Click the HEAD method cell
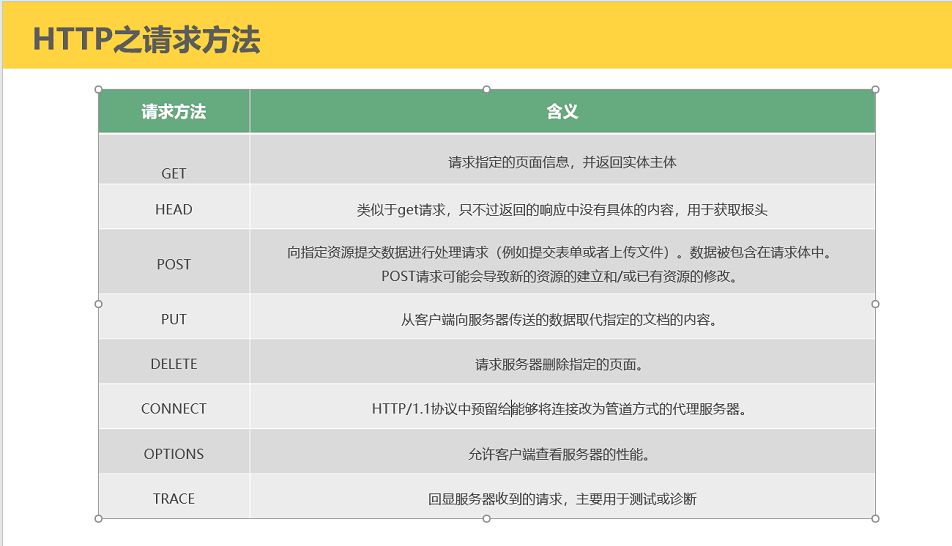The height and width of the screenshot is (546, 952). pyautogui.click(x=174, y=209)
